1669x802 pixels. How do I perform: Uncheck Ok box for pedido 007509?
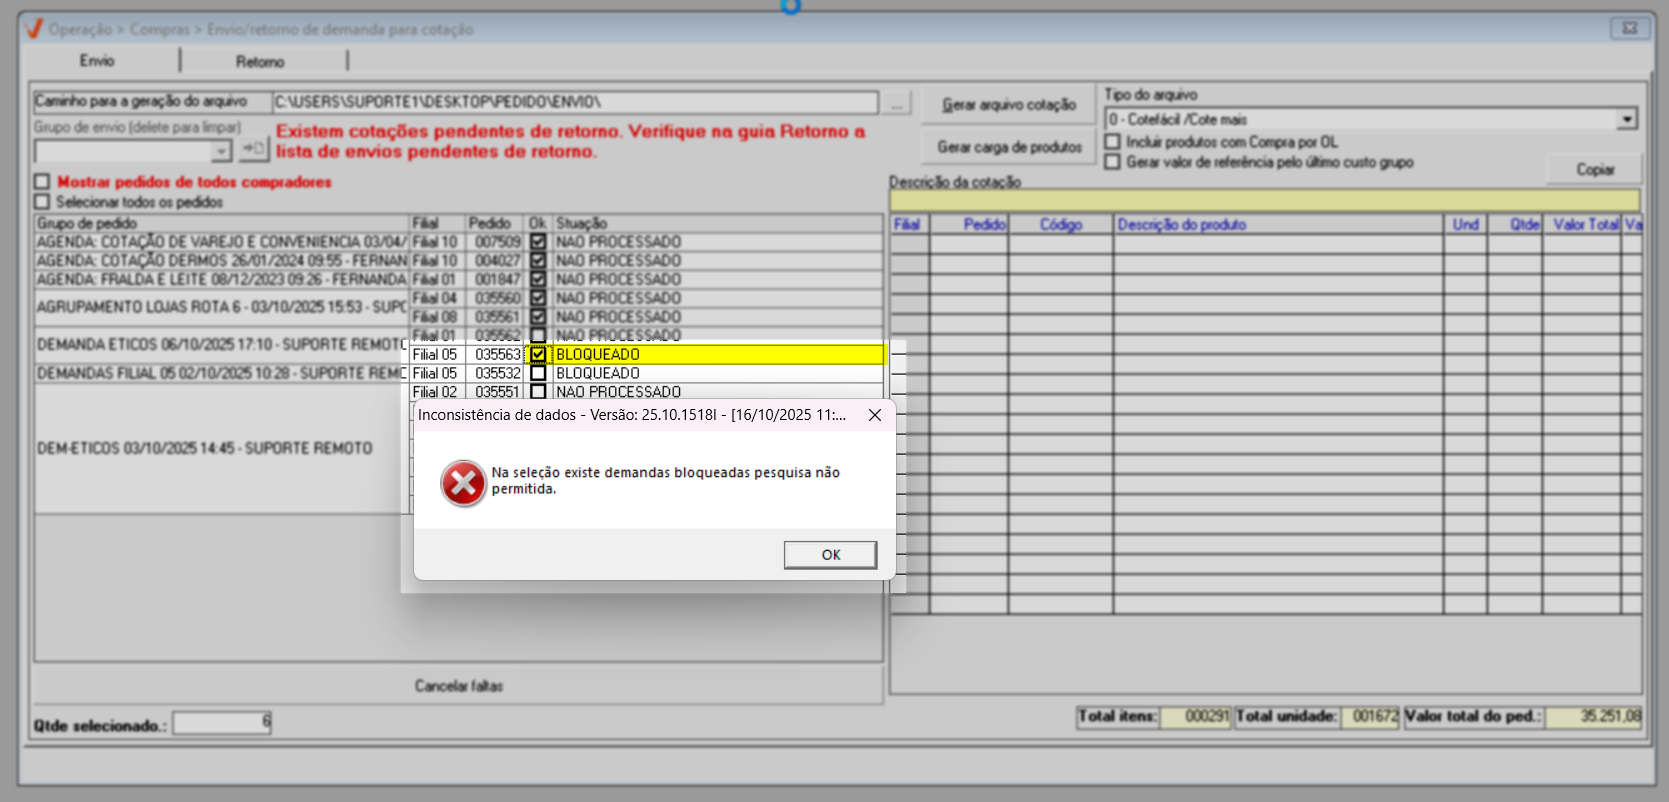click(538, 242)
